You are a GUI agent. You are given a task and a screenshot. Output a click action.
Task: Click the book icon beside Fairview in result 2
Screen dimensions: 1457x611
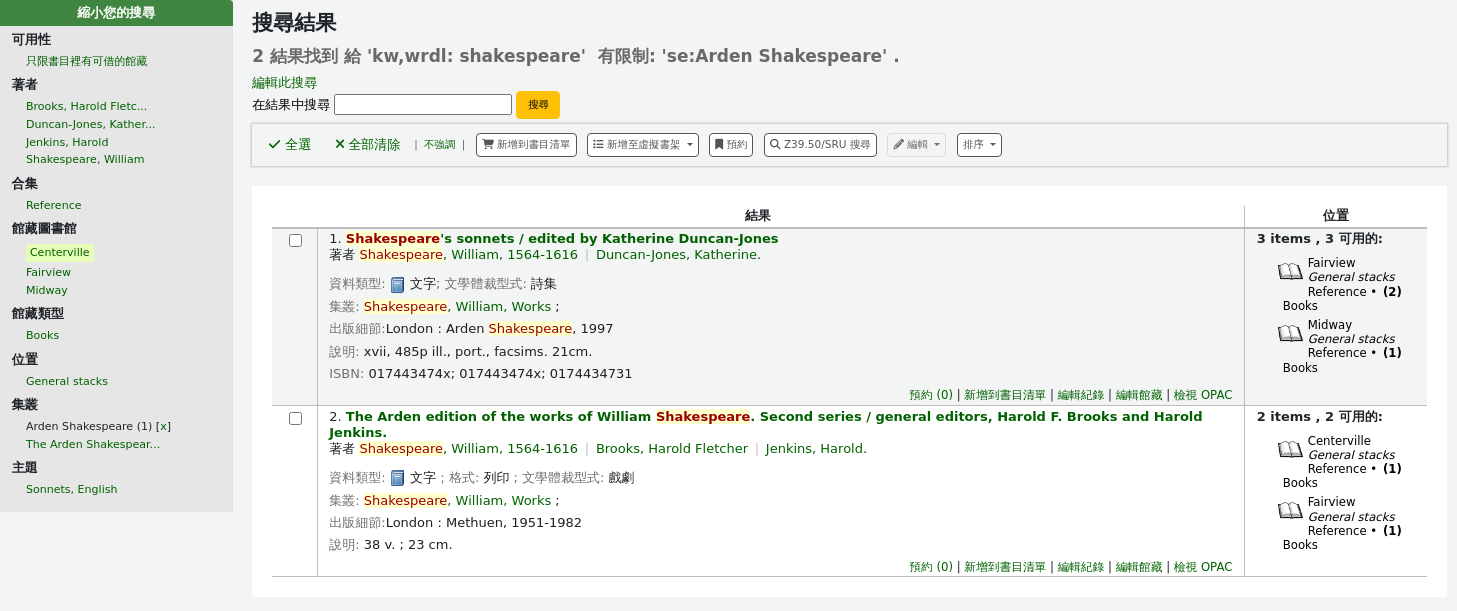[x=1290, y=510]
